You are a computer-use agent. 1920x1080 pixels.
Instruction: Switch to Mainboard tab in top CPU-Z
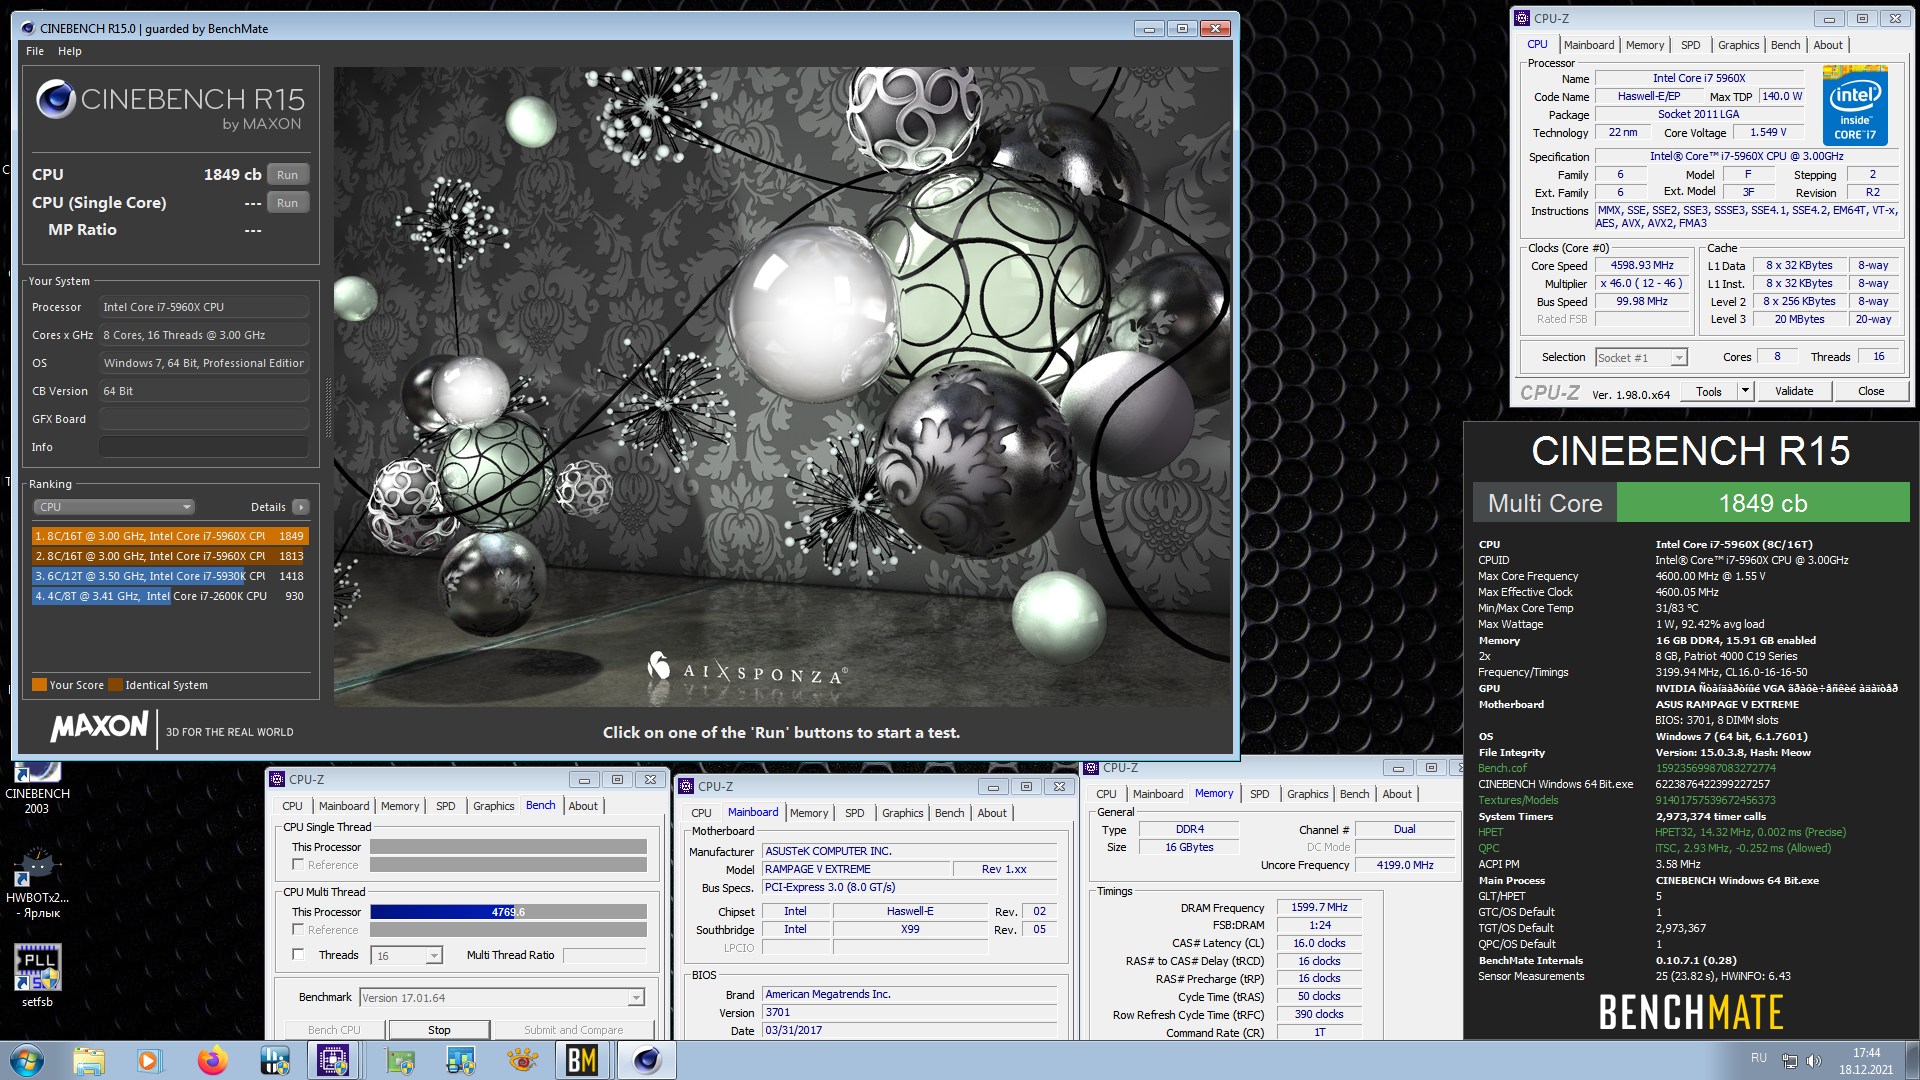pos(1589,45)
